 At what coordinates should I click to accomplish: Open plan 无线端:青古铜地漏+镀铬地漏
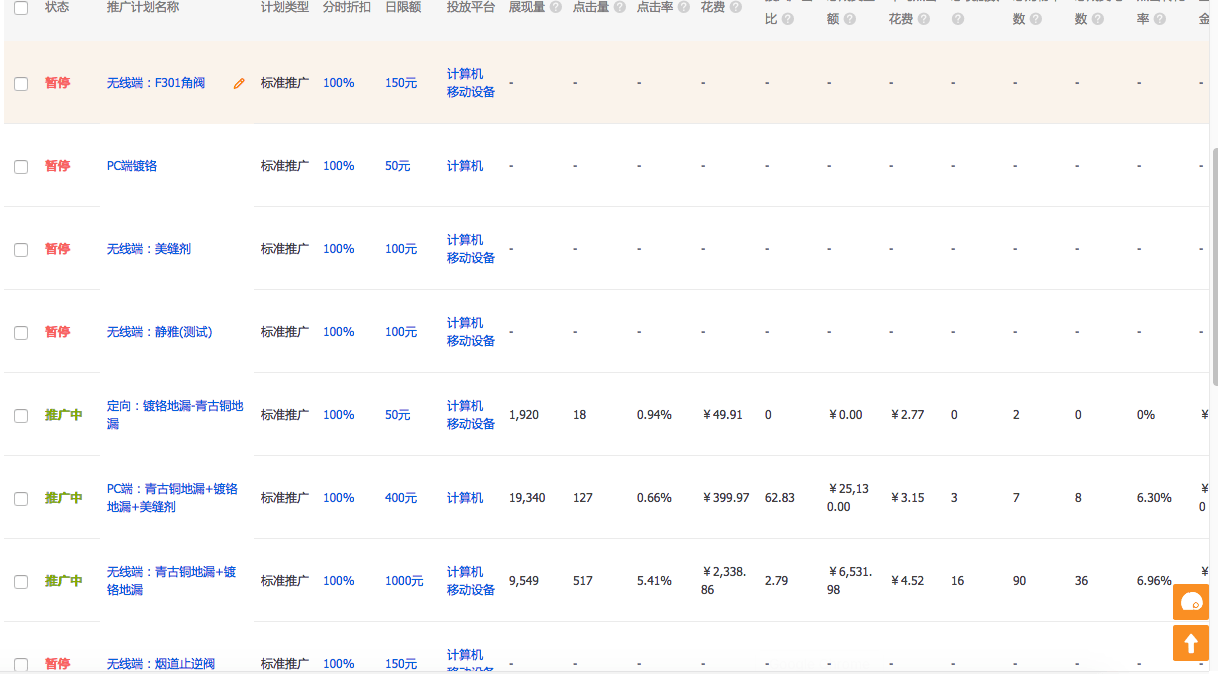[172, 581]
